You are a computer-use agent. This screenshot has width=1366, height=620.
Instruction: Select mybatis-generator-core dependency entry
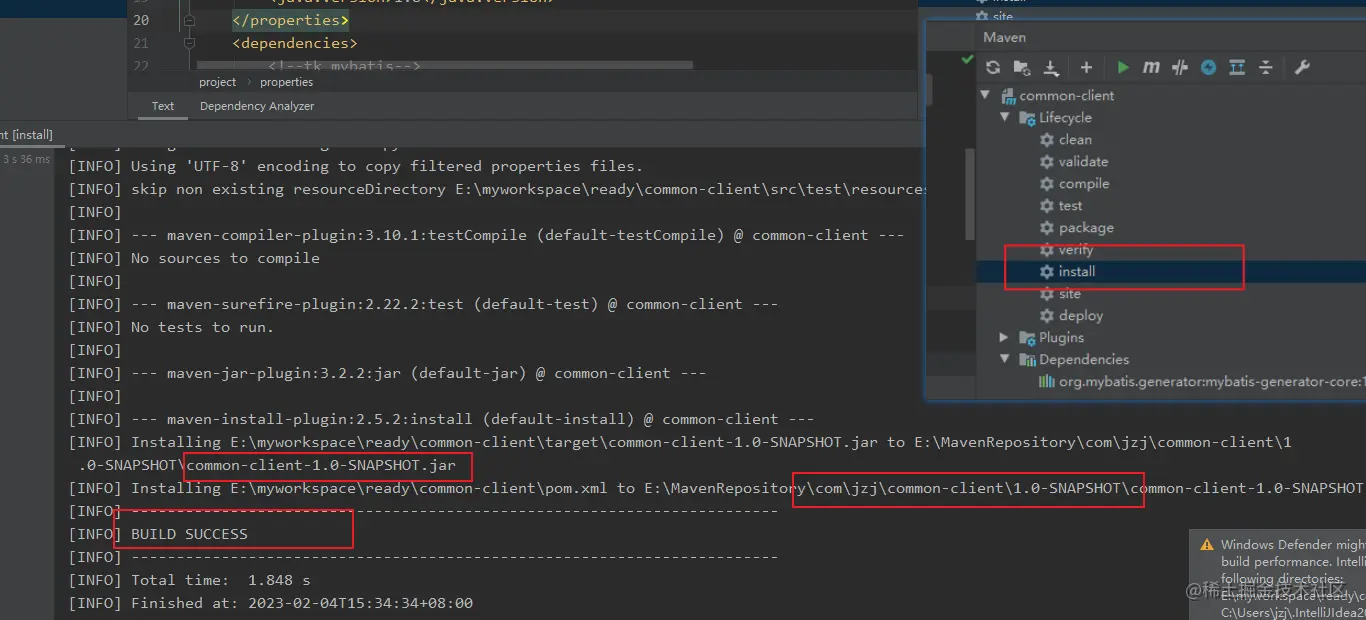click(x=1202, y=381)
